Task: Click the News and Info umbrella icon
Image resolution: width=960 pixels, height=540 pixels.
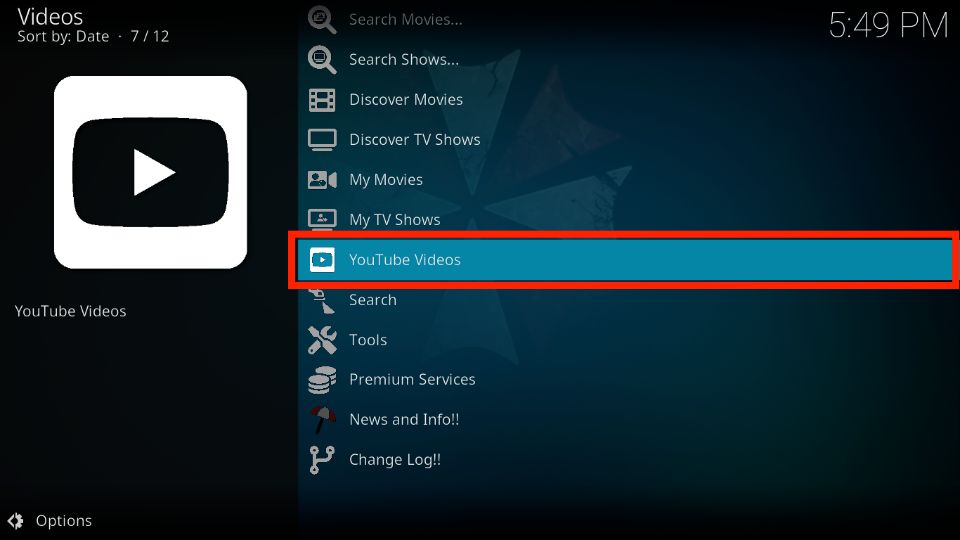Action: pyautogui.click(x=322, y=419)
